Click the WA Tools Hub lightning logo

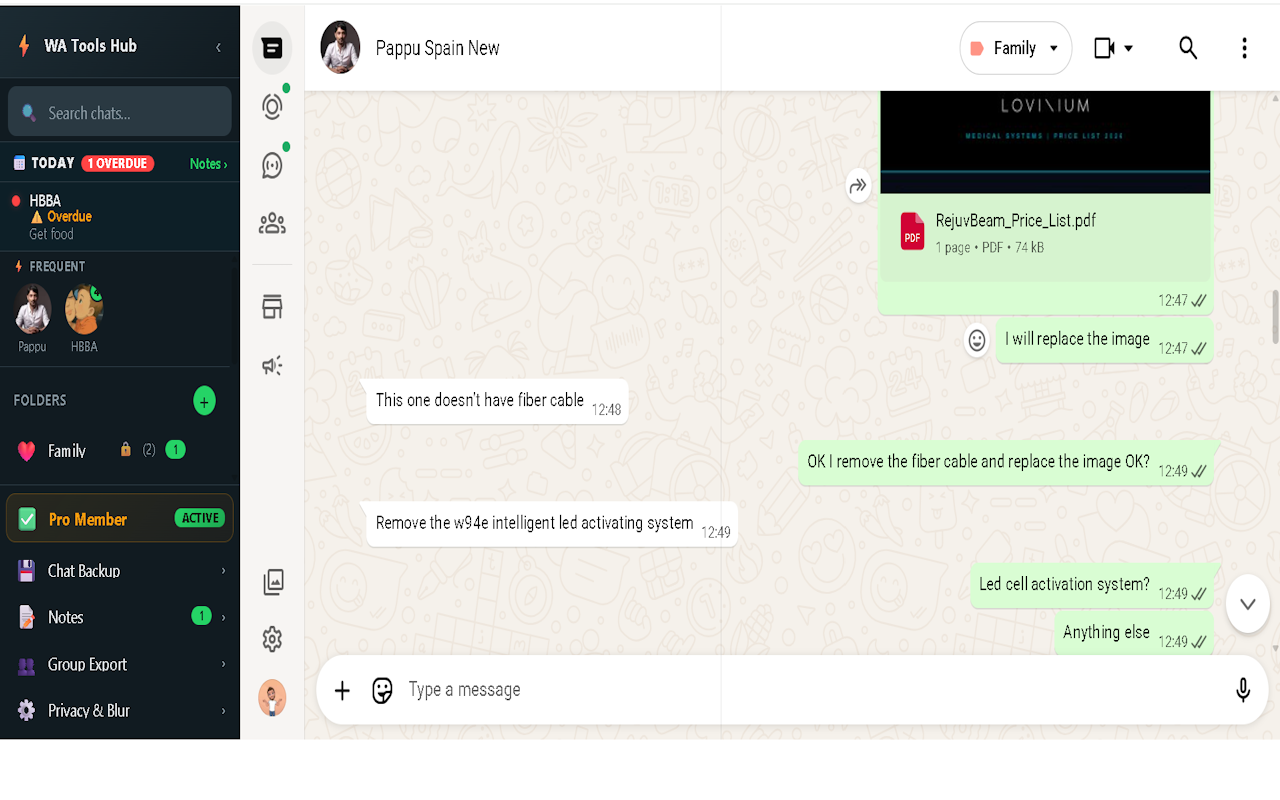coord(25,46)
